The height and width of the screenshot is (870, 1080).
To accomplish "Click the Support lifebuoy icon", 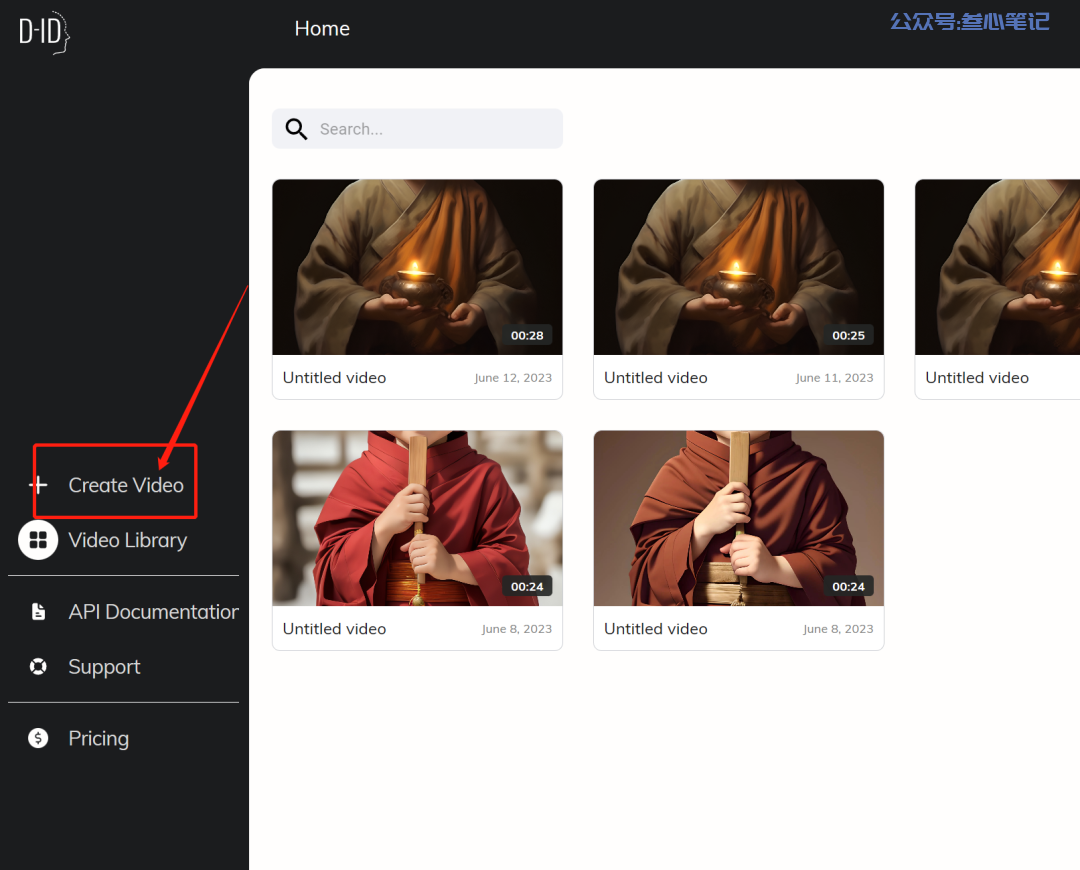I will (39, 667).
